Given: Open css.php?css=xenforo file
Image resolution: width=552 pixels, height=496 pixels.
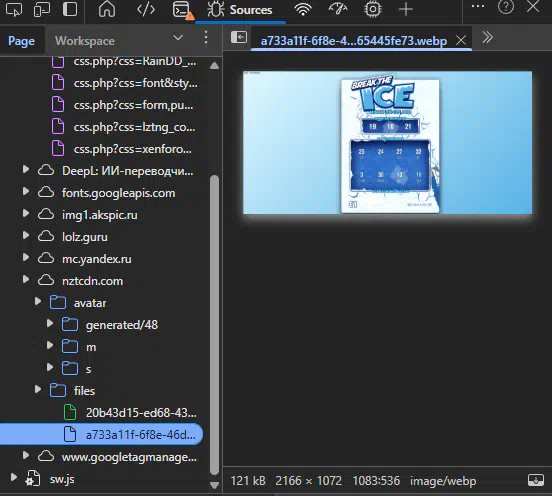Looking at the screenshot, I should pyautogui.click(x=133, y=149).
